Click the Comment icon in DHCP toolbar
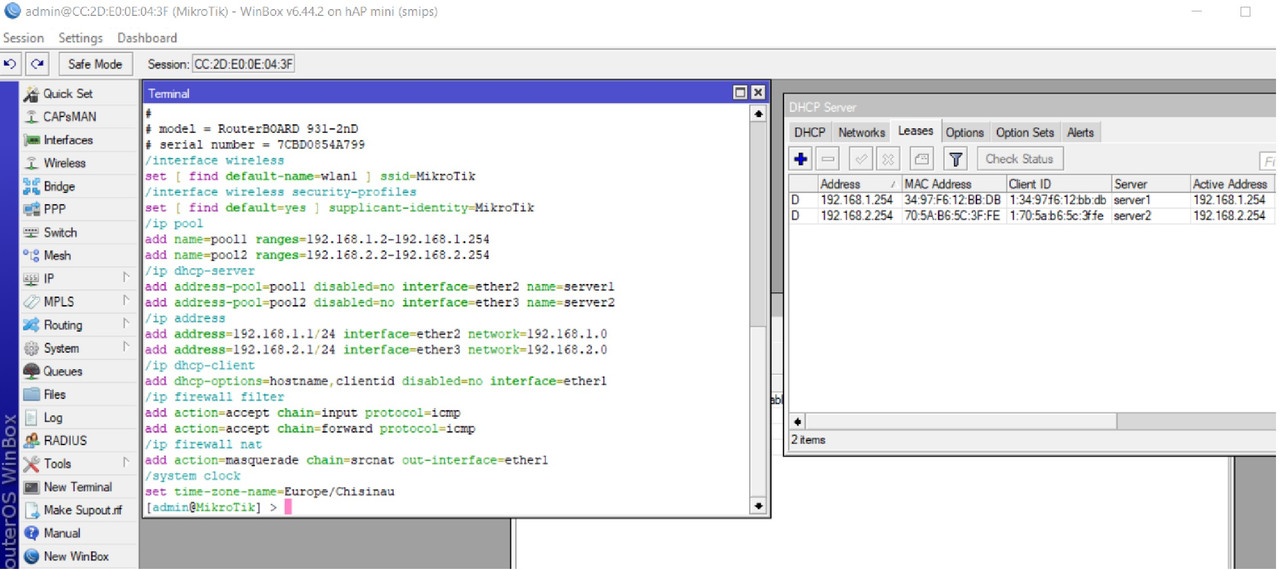Viewport: 1280px width, 570px height. (x=921, y=159)
